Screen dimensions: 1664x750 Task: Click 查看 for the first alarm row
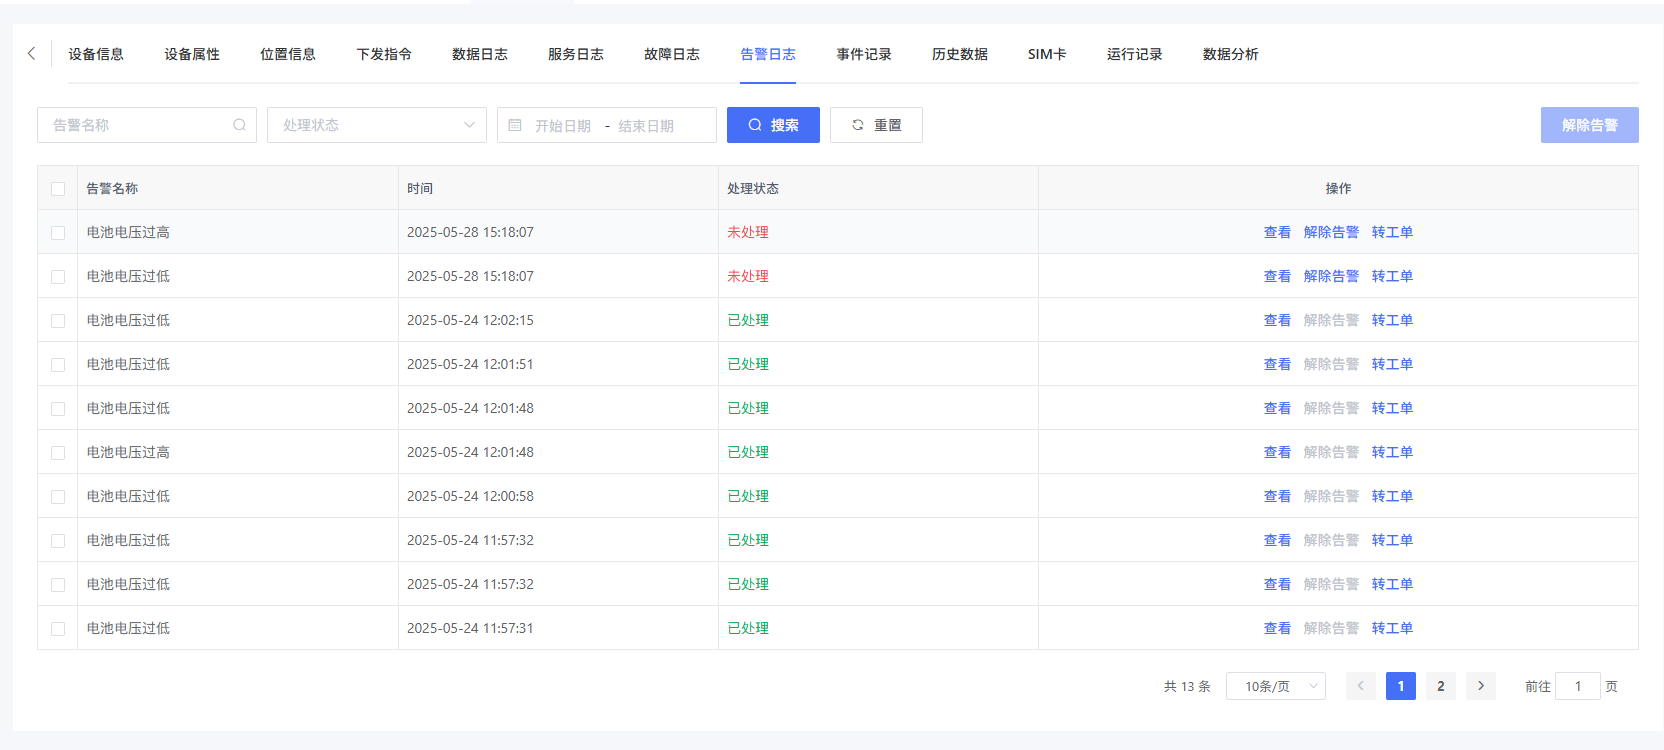tap(1277, 232)
